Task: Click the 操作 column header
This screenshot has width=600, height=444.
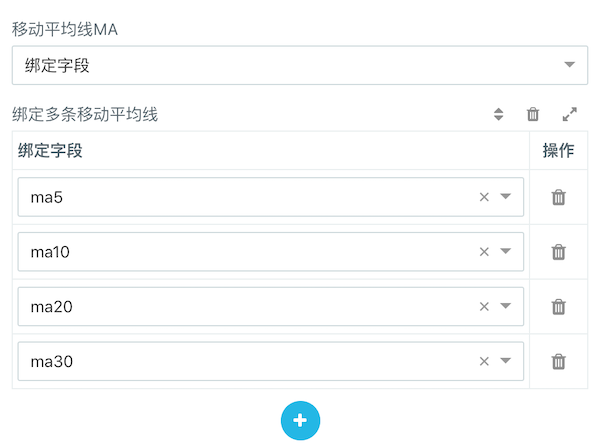Action: click(558, 150)
